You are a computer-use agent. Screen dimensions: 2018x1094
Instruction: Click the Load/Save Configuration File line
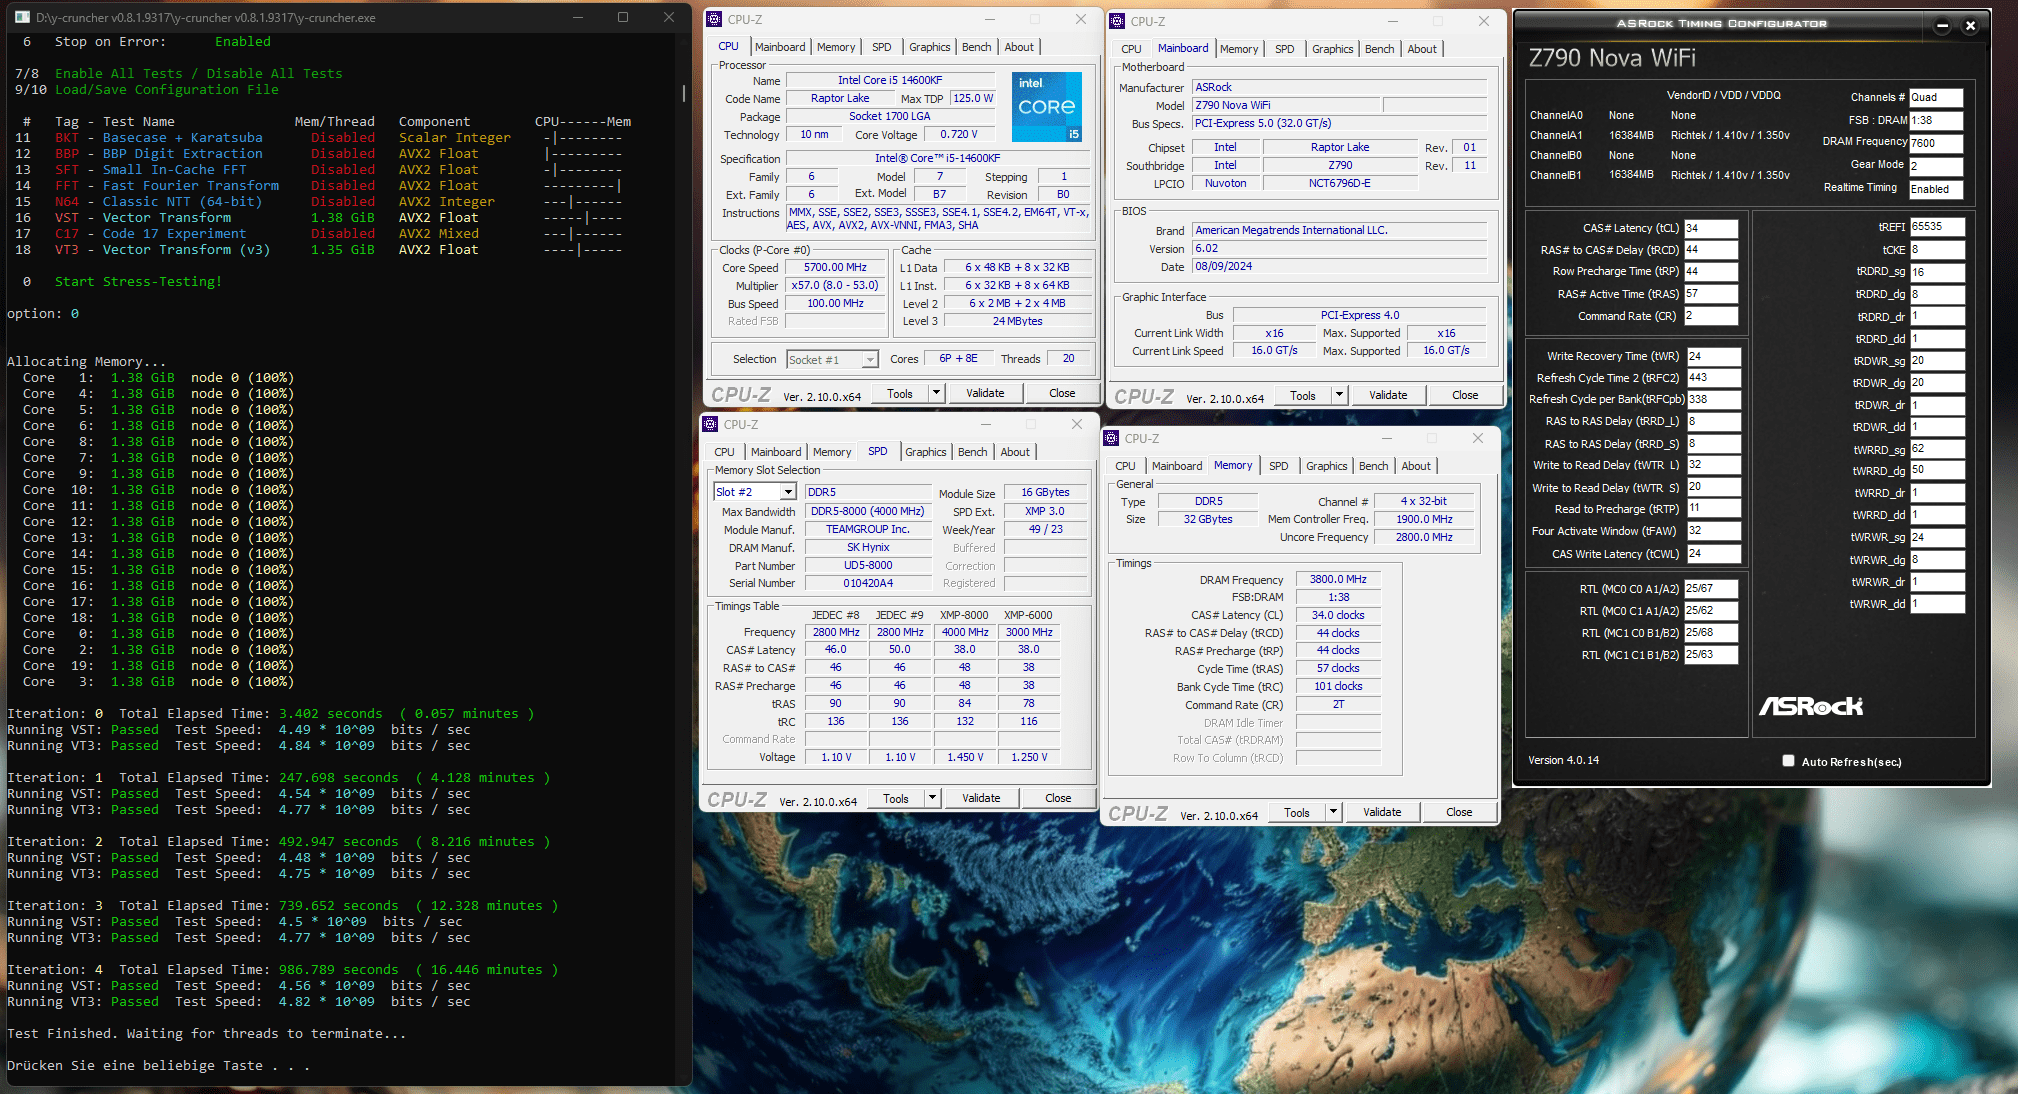[166, 89]
